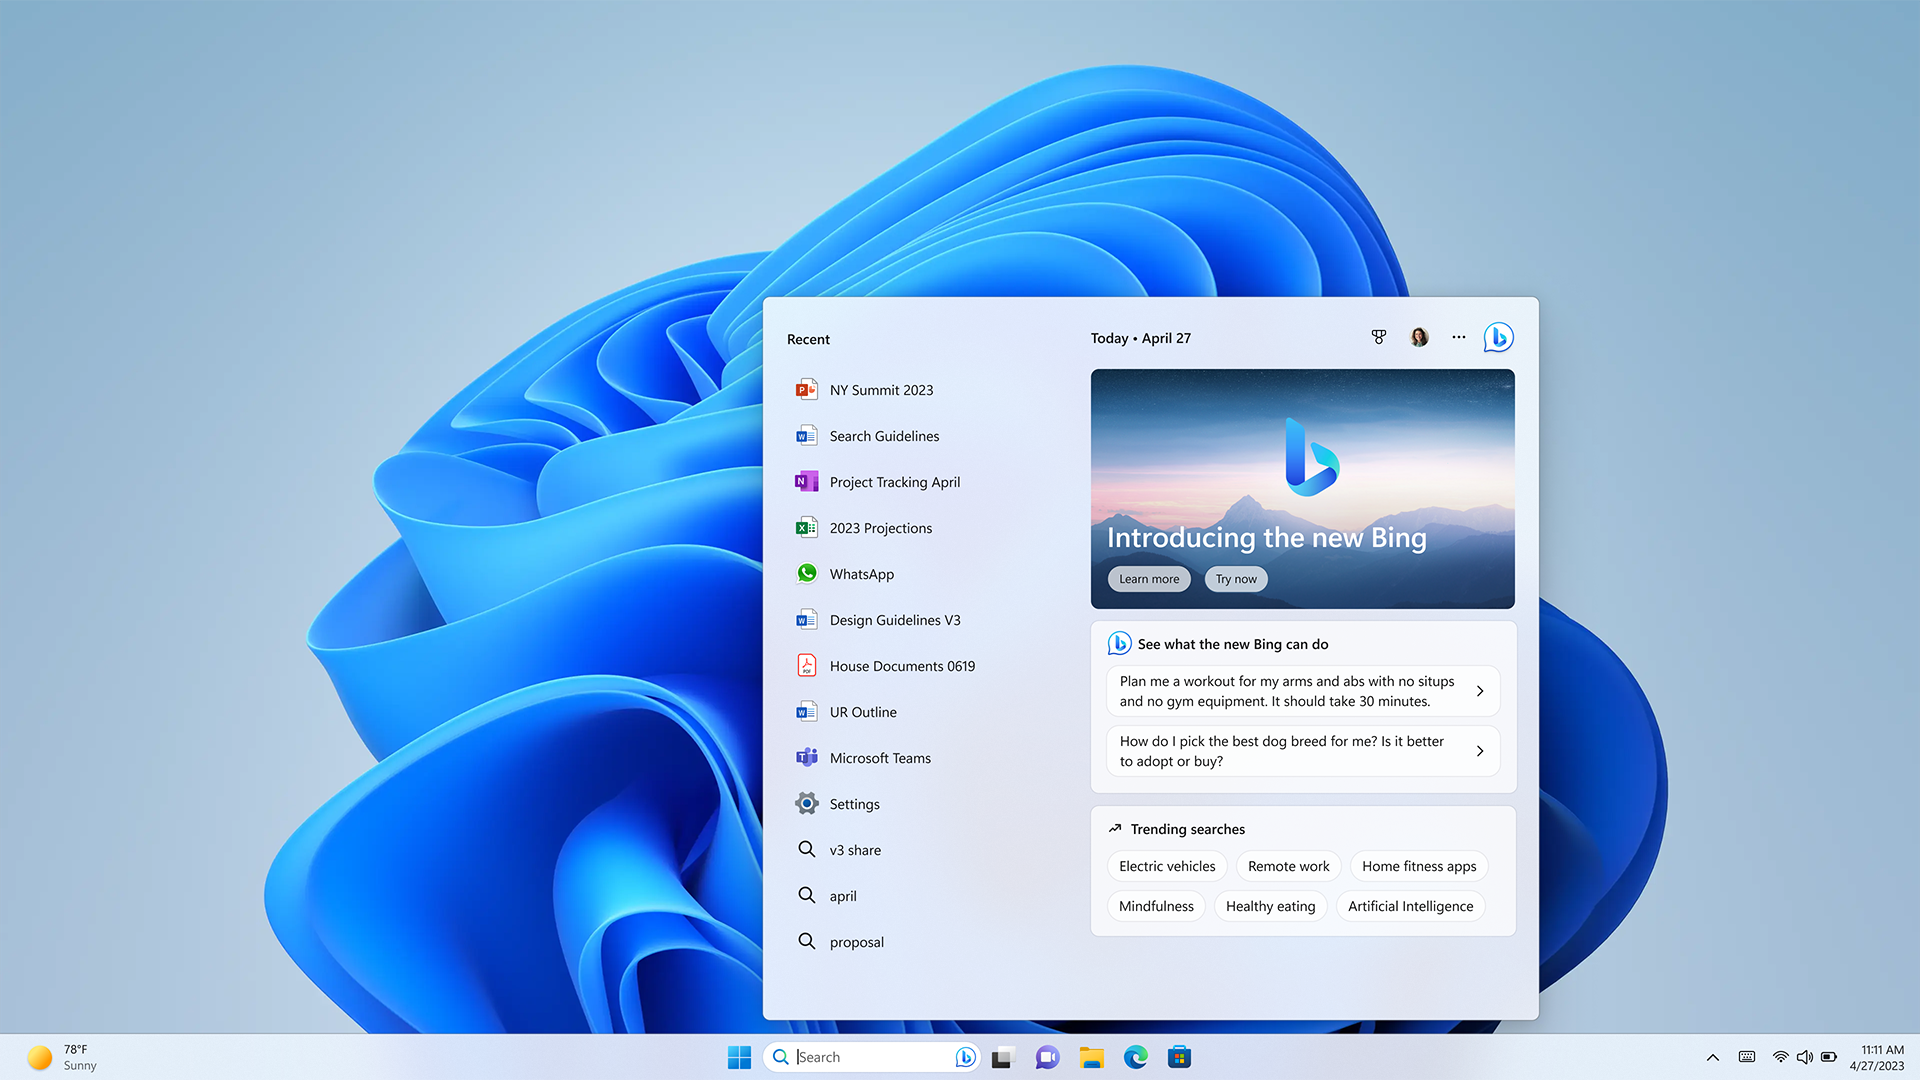Screen dimensions: 1920x1080
Task: Click the Bing button in top-right corner
Action: (1498, 338)
